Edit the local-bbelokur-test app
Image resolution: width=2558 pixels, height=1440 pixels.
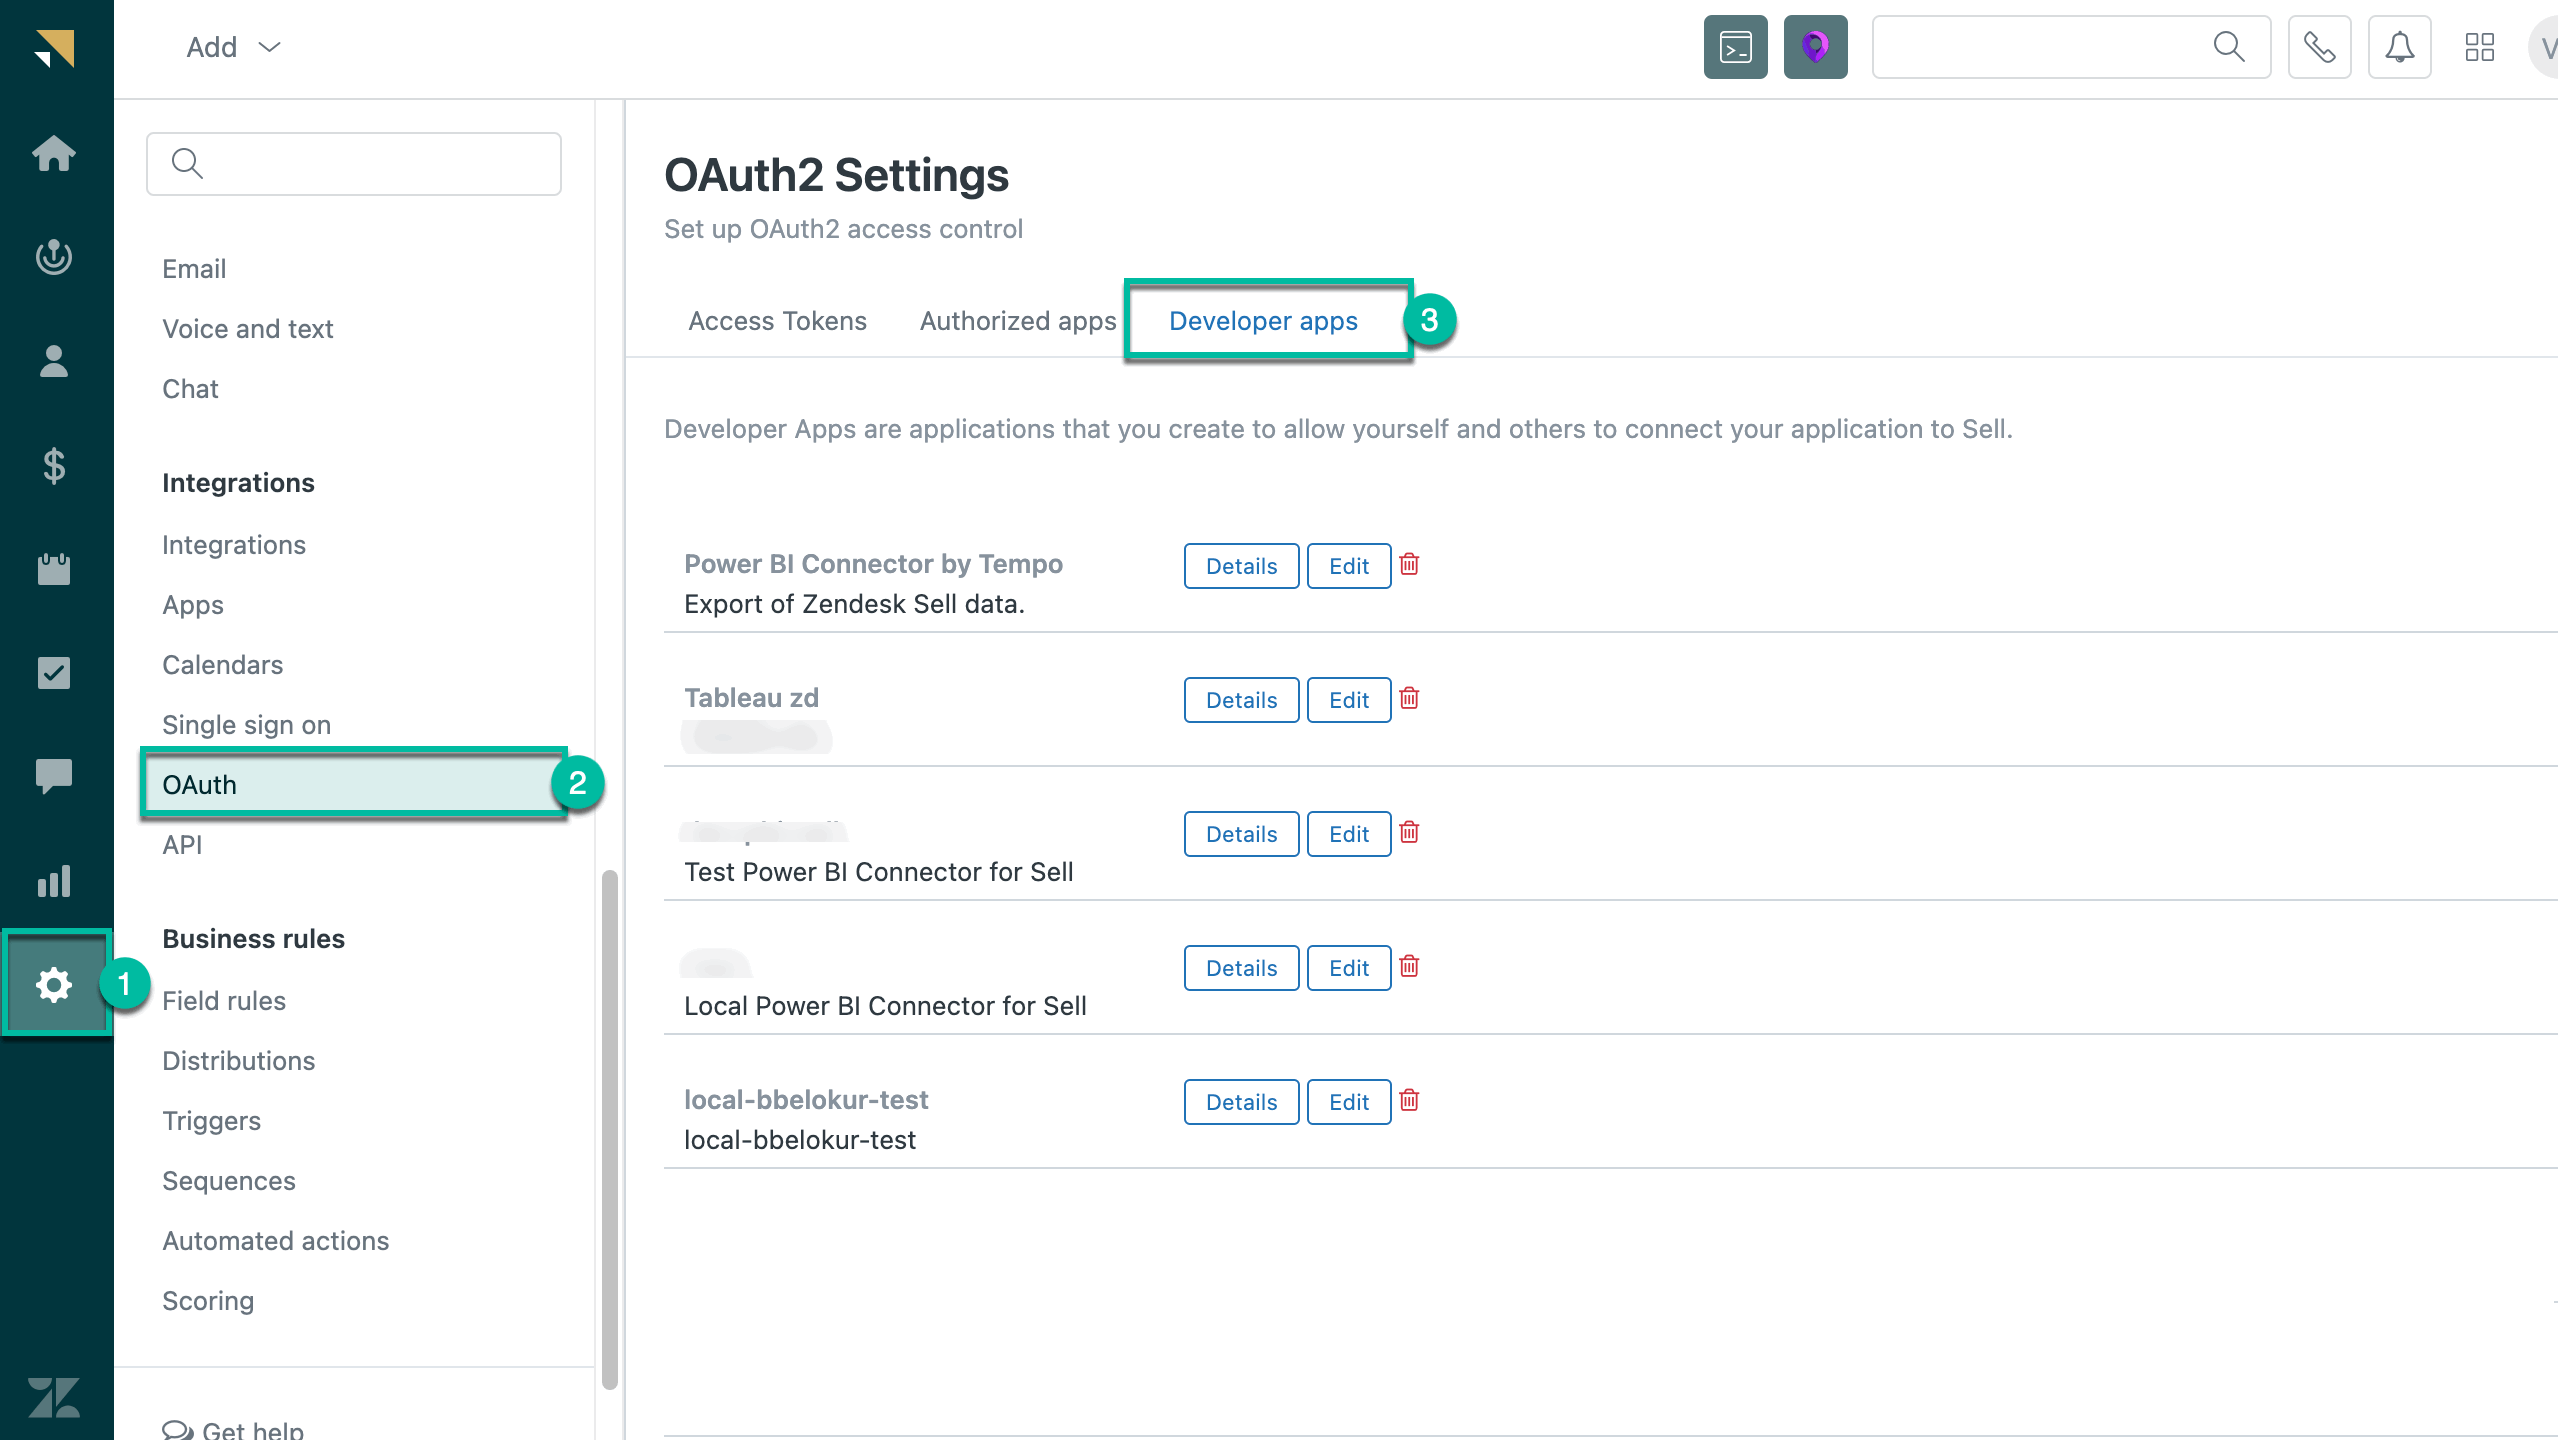point(1347,1101)
